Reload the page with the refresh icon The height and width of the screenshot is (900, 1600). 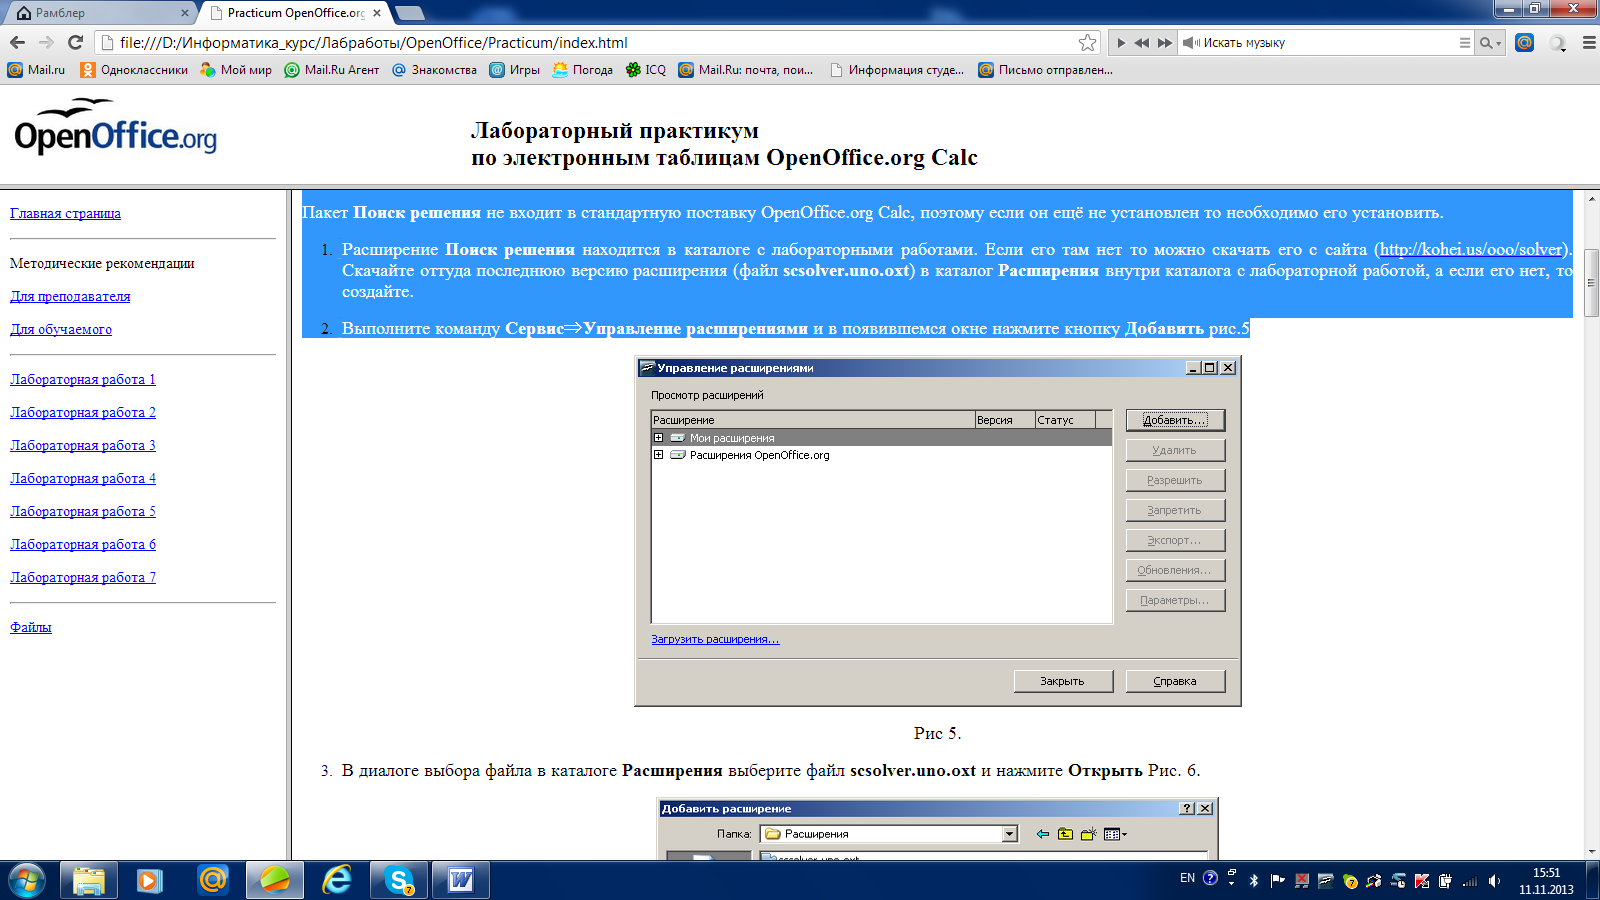coord(75,42)
